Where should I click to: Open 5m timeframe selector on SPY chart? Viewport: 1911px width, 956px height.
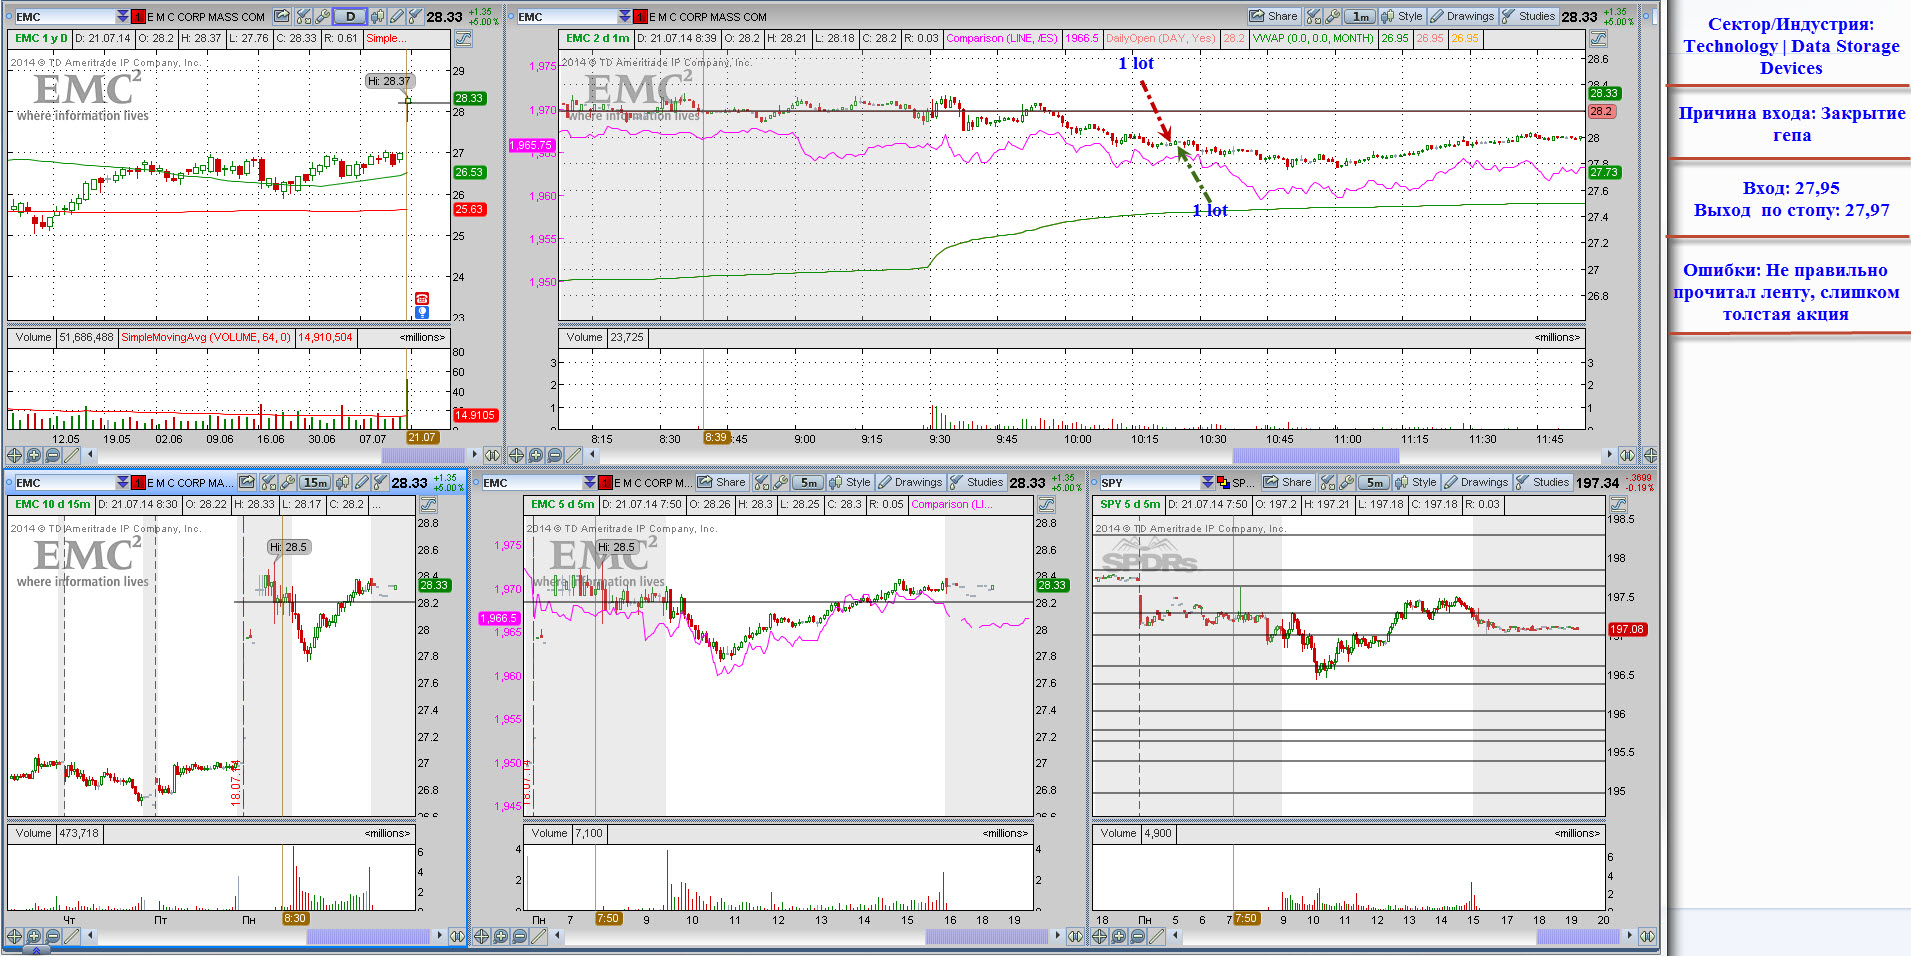1375,482
